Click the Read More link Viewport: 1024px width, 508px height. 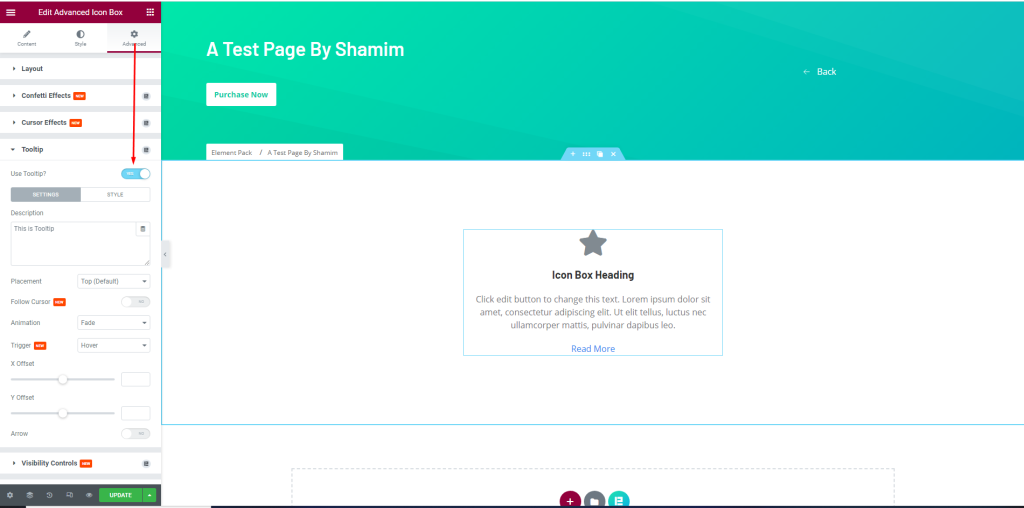(x=593, y=349)
